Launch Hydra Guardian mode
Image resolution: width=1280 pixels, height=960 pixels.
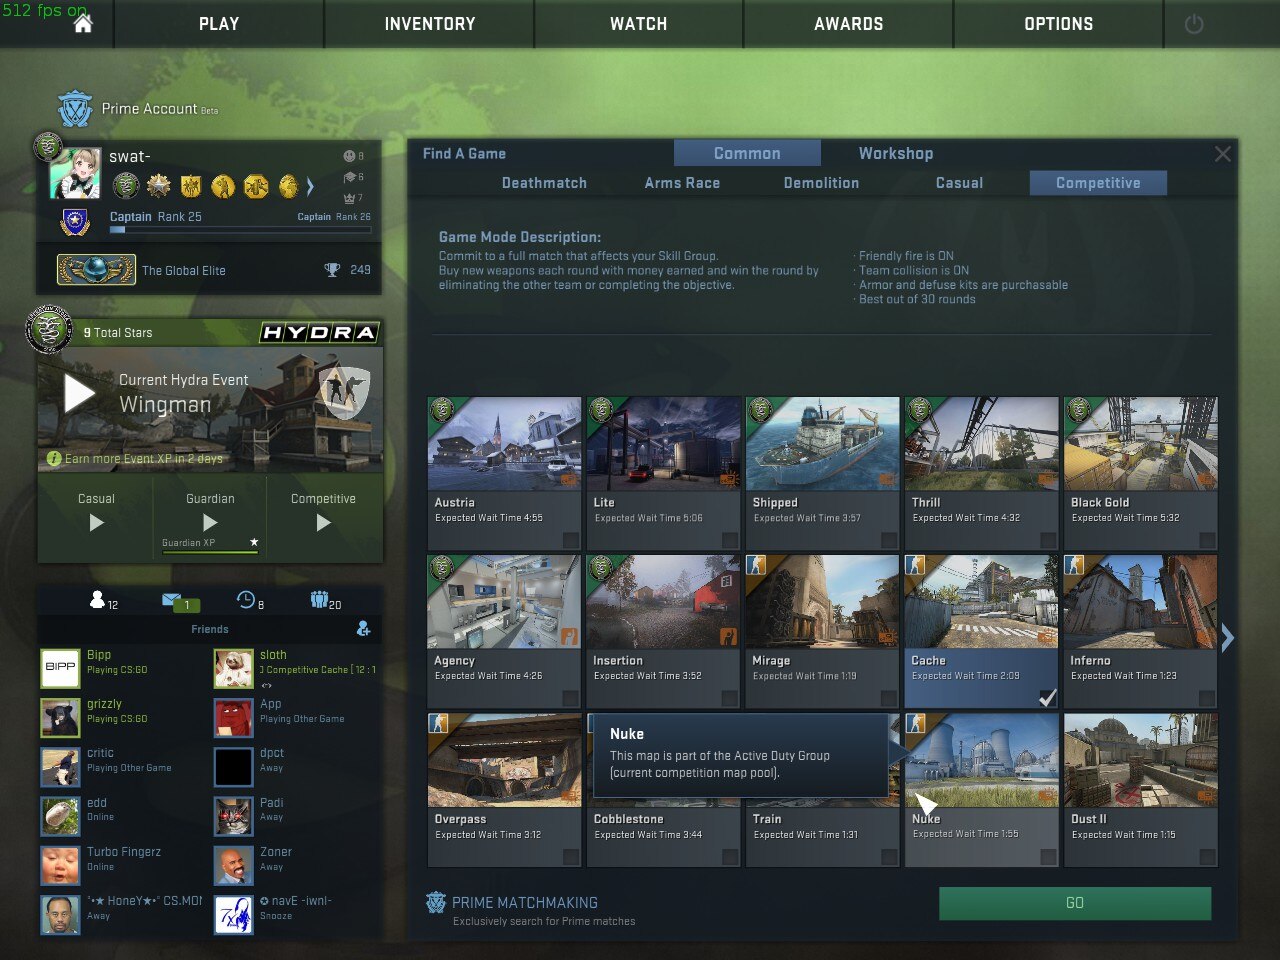coord(210,522)
